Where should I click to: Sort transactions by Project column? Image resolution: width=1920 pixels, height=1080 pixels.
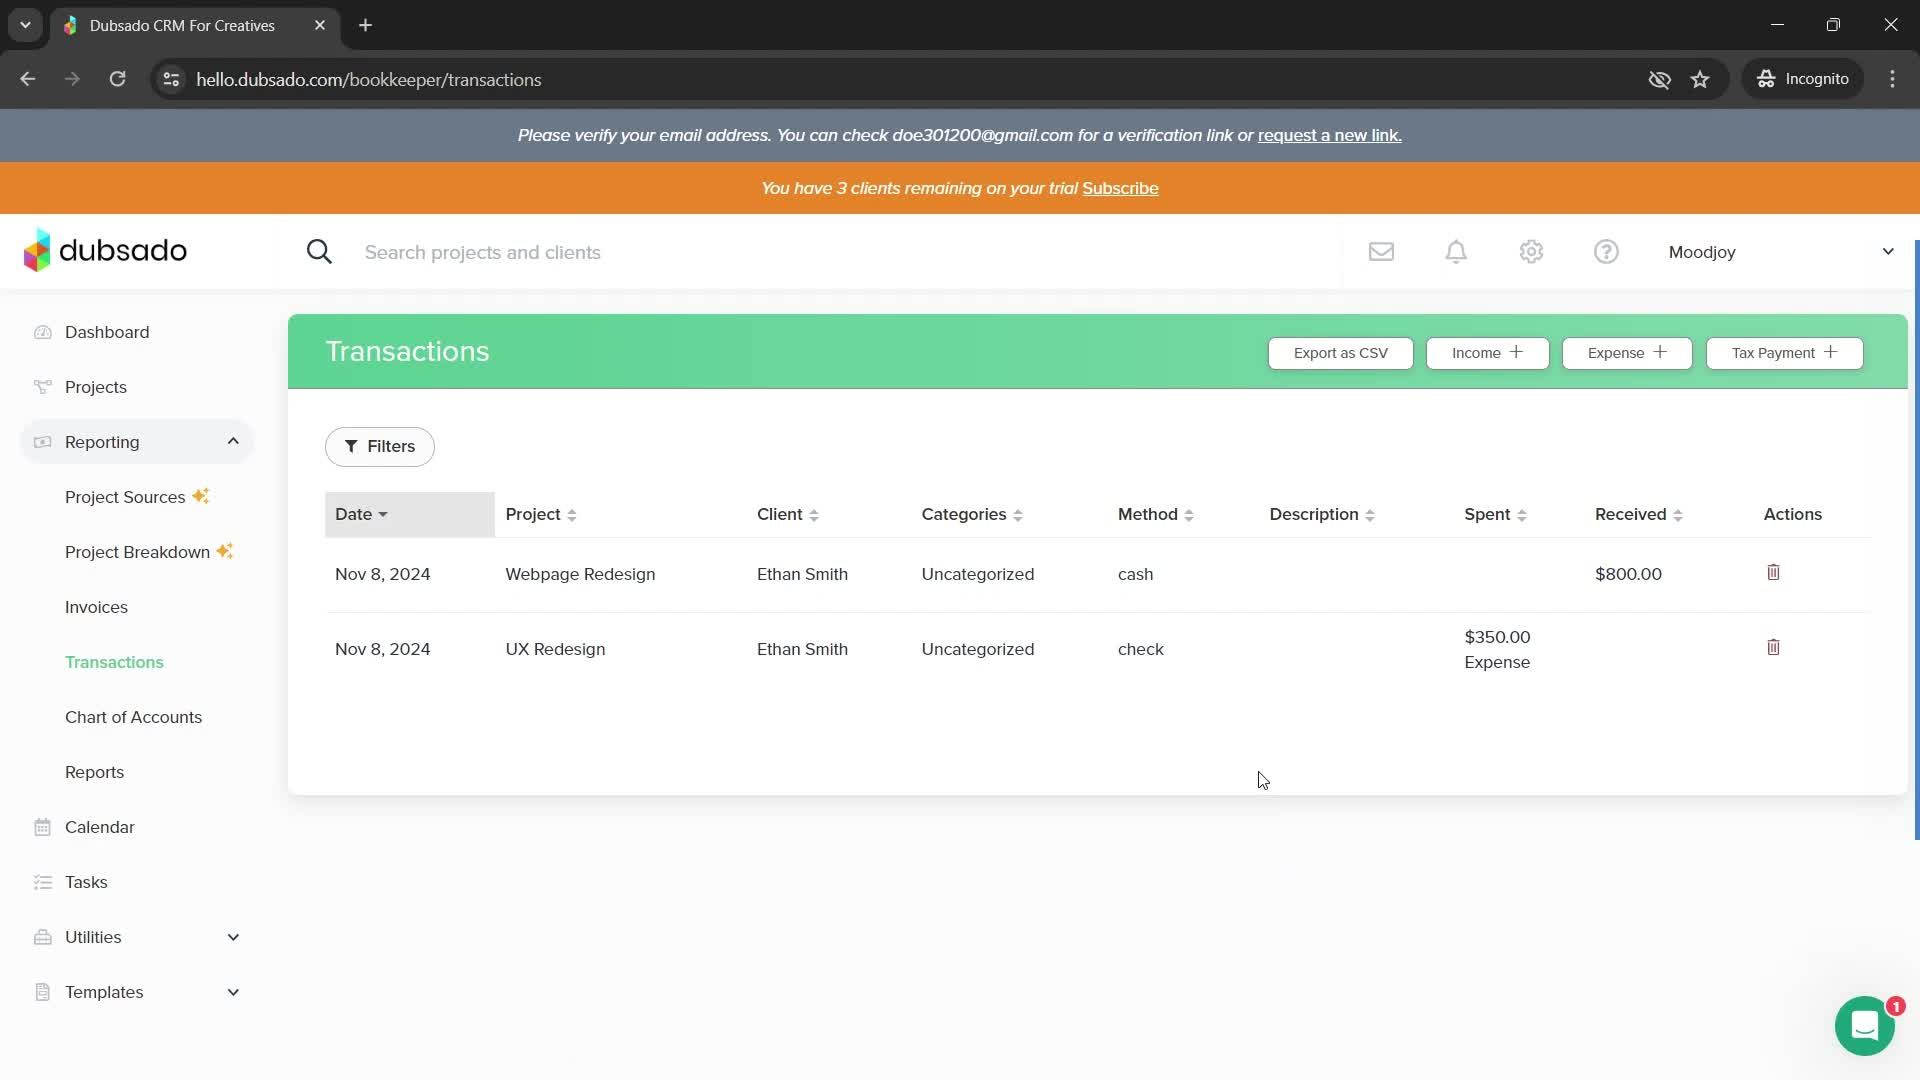(x=541, y=514)
